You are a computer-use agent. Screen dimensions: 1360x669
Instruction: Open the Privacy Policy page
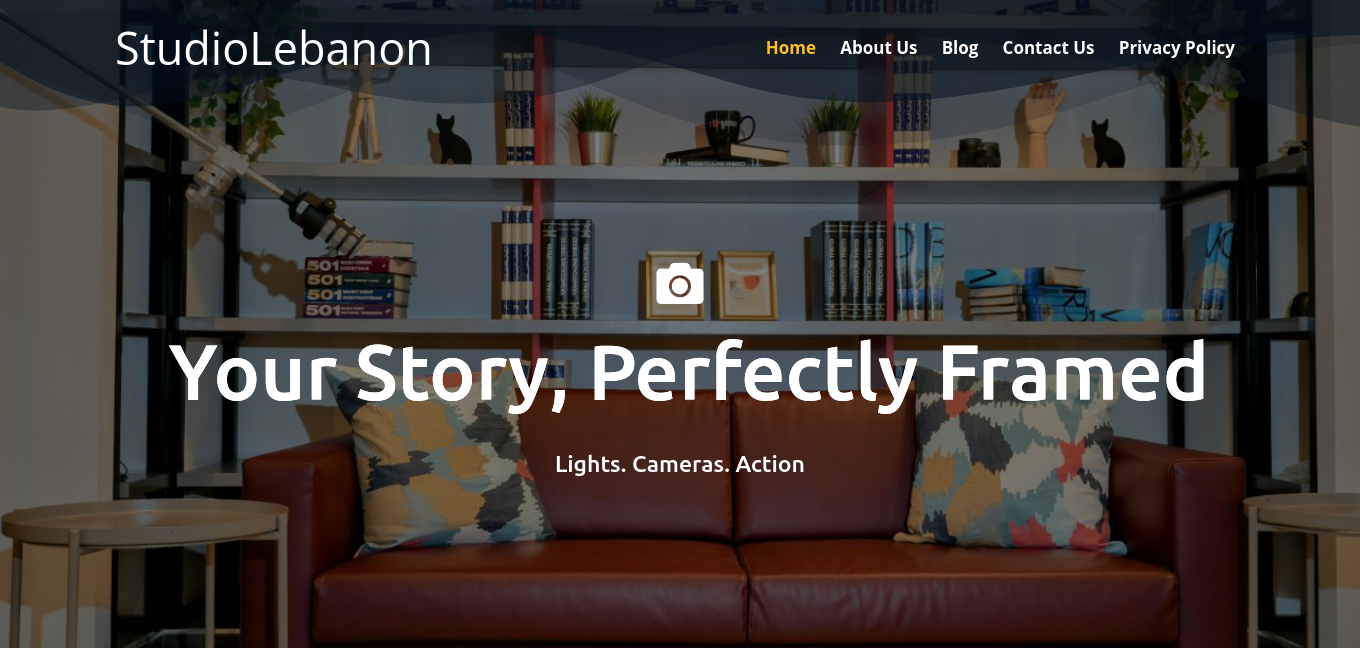[1176, 47]
